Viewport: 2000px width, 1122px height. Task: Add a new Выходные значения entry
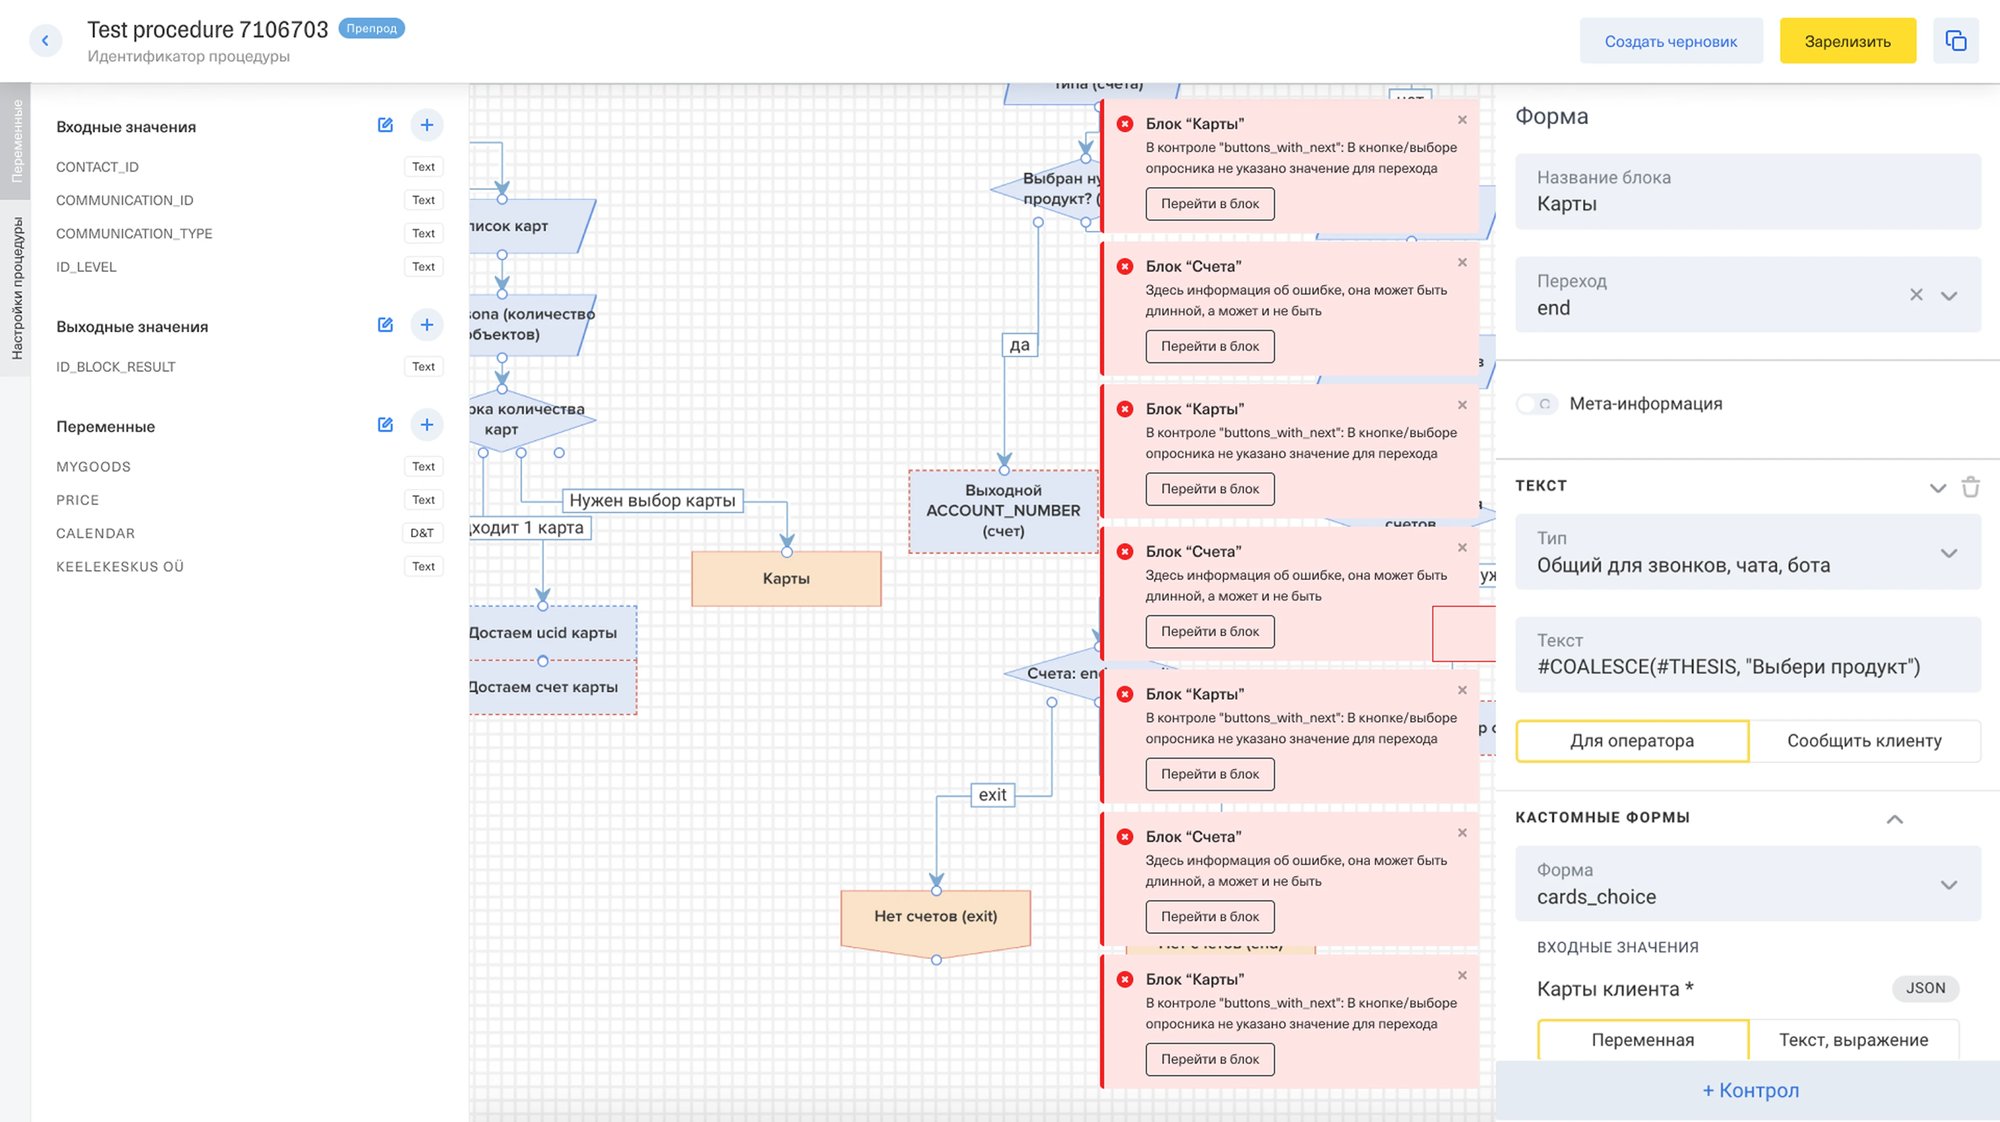pos(427,325)
